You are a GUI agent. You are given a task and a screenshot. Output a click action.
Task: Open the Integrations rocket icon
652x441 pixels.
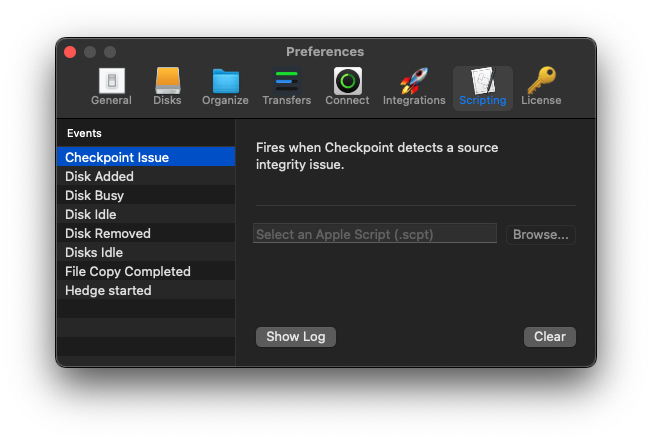tap(414, 81)
